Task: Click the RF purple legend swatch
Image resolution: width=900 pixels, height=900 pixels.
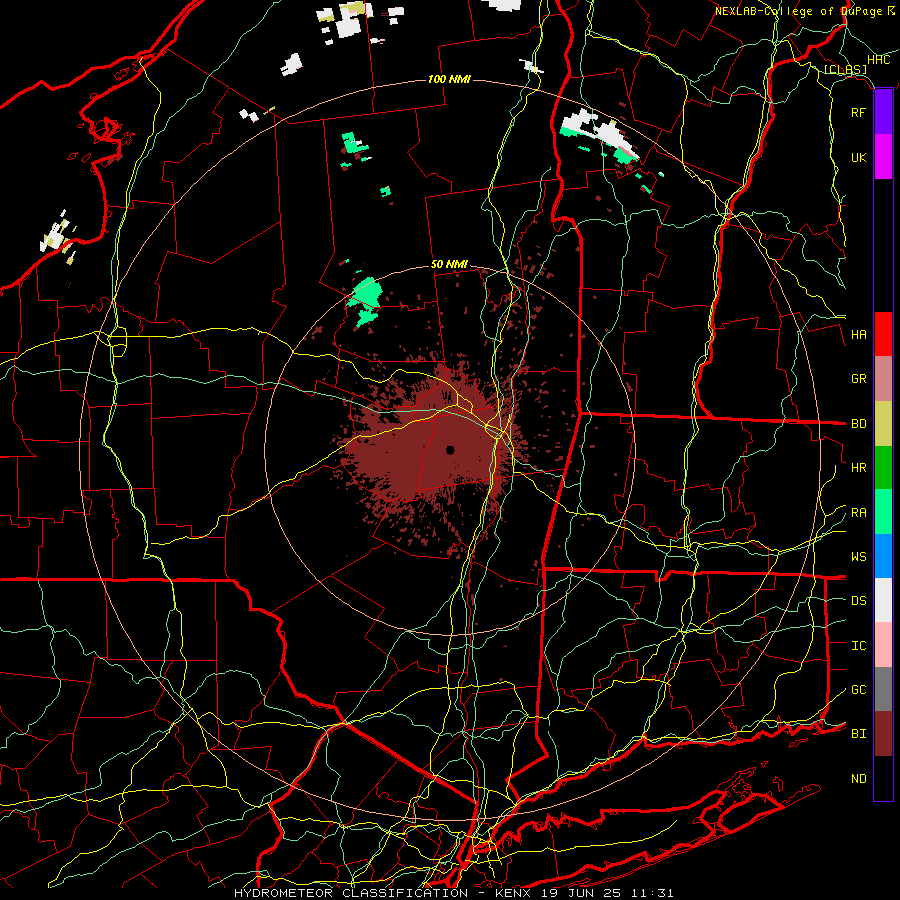Action: (x=883, y=112)
